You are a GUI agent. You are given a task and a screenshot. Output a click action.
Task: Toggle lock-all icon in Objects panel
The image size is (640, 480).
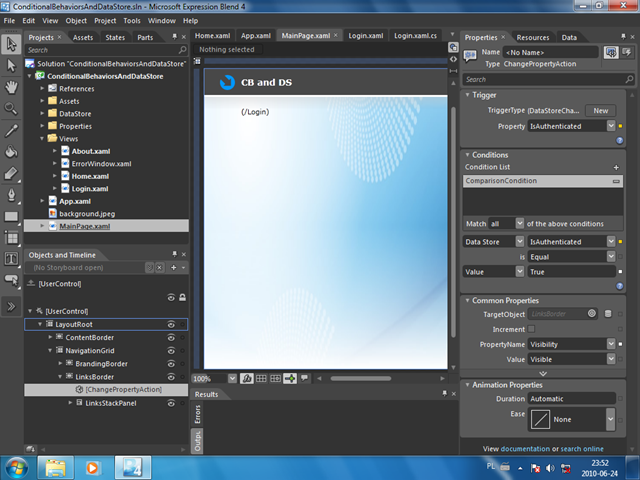click(182, 298)
